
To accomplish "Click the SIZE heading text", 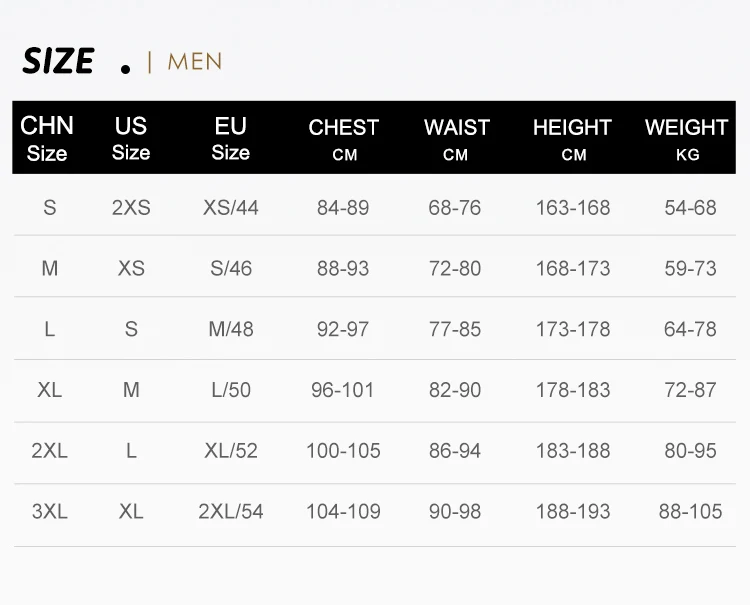I will click(x=58, y=61).
